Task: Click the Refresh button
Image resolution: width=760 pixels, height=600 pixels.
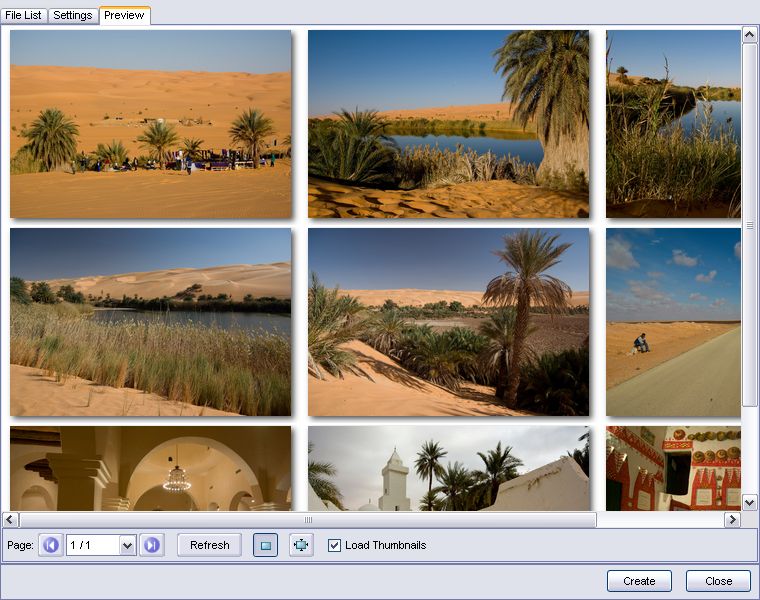Action: tap(209, 545)
